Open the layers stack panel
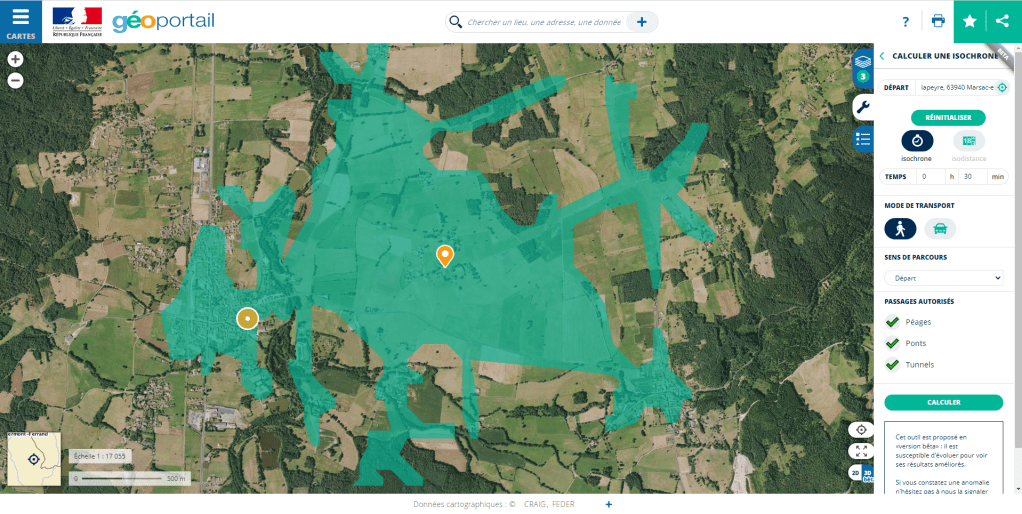 pyautogui.click(x=862, y=63)
